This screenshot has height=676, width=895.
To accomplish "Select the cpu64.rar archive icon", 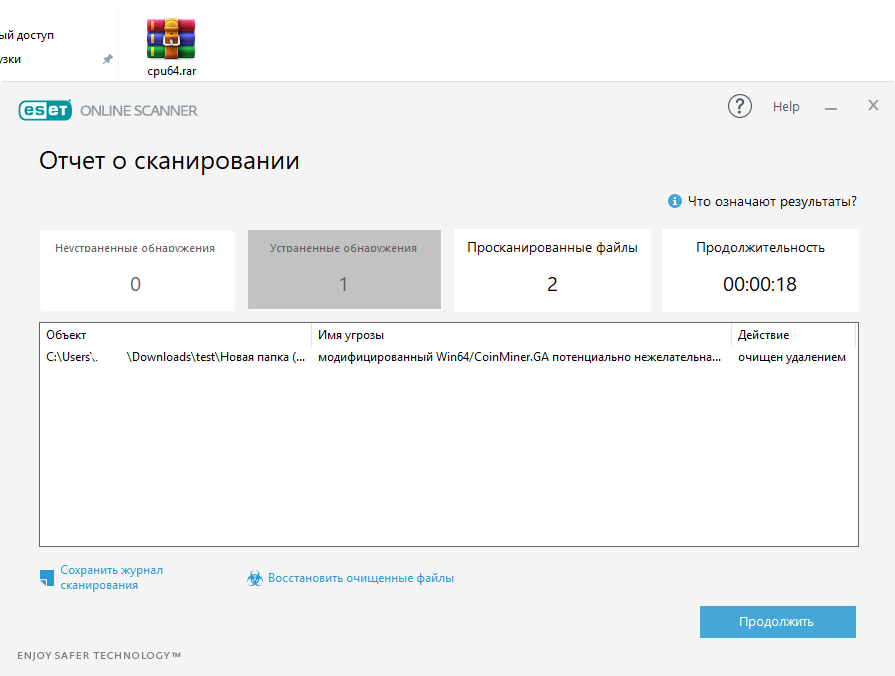I will 171,39.
